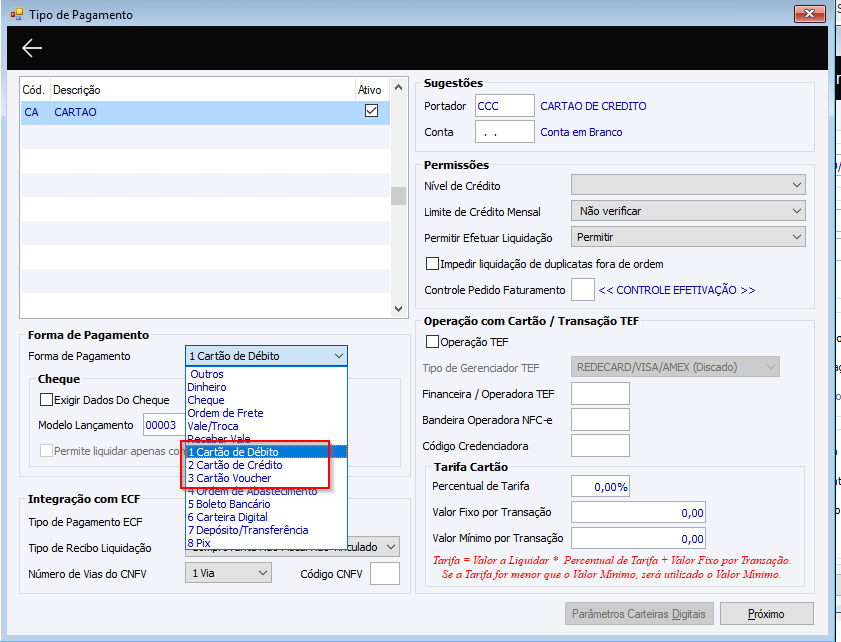Pick 5 Boleto Bancário from the list
The height and width of the screenshot is (642, 841).
229,504
